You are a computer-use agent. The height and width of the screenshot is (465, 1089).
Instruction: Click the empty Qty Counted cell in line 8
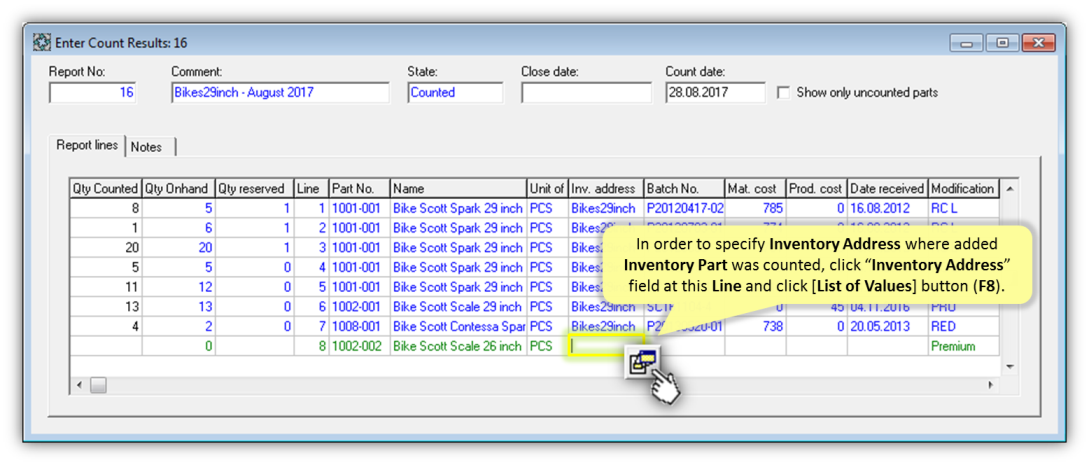coord(106,346)
